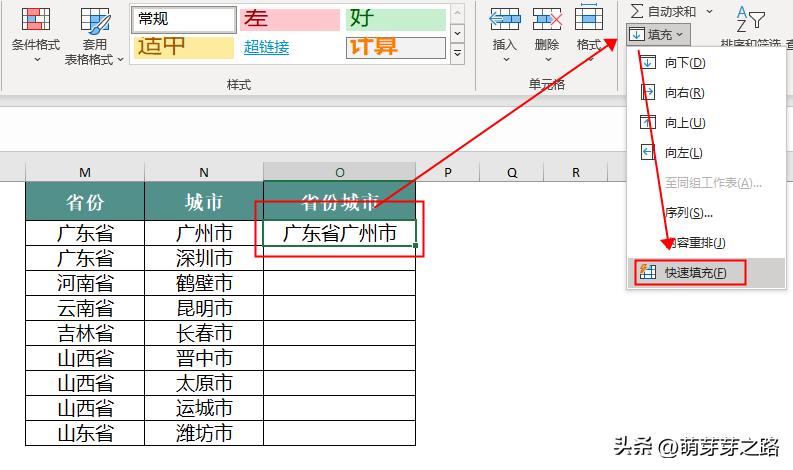Image resolution: width=793 pixels, height=470 pixels.
Task: Select the cell containing 昆明市
Action: (x=204, y=308)
